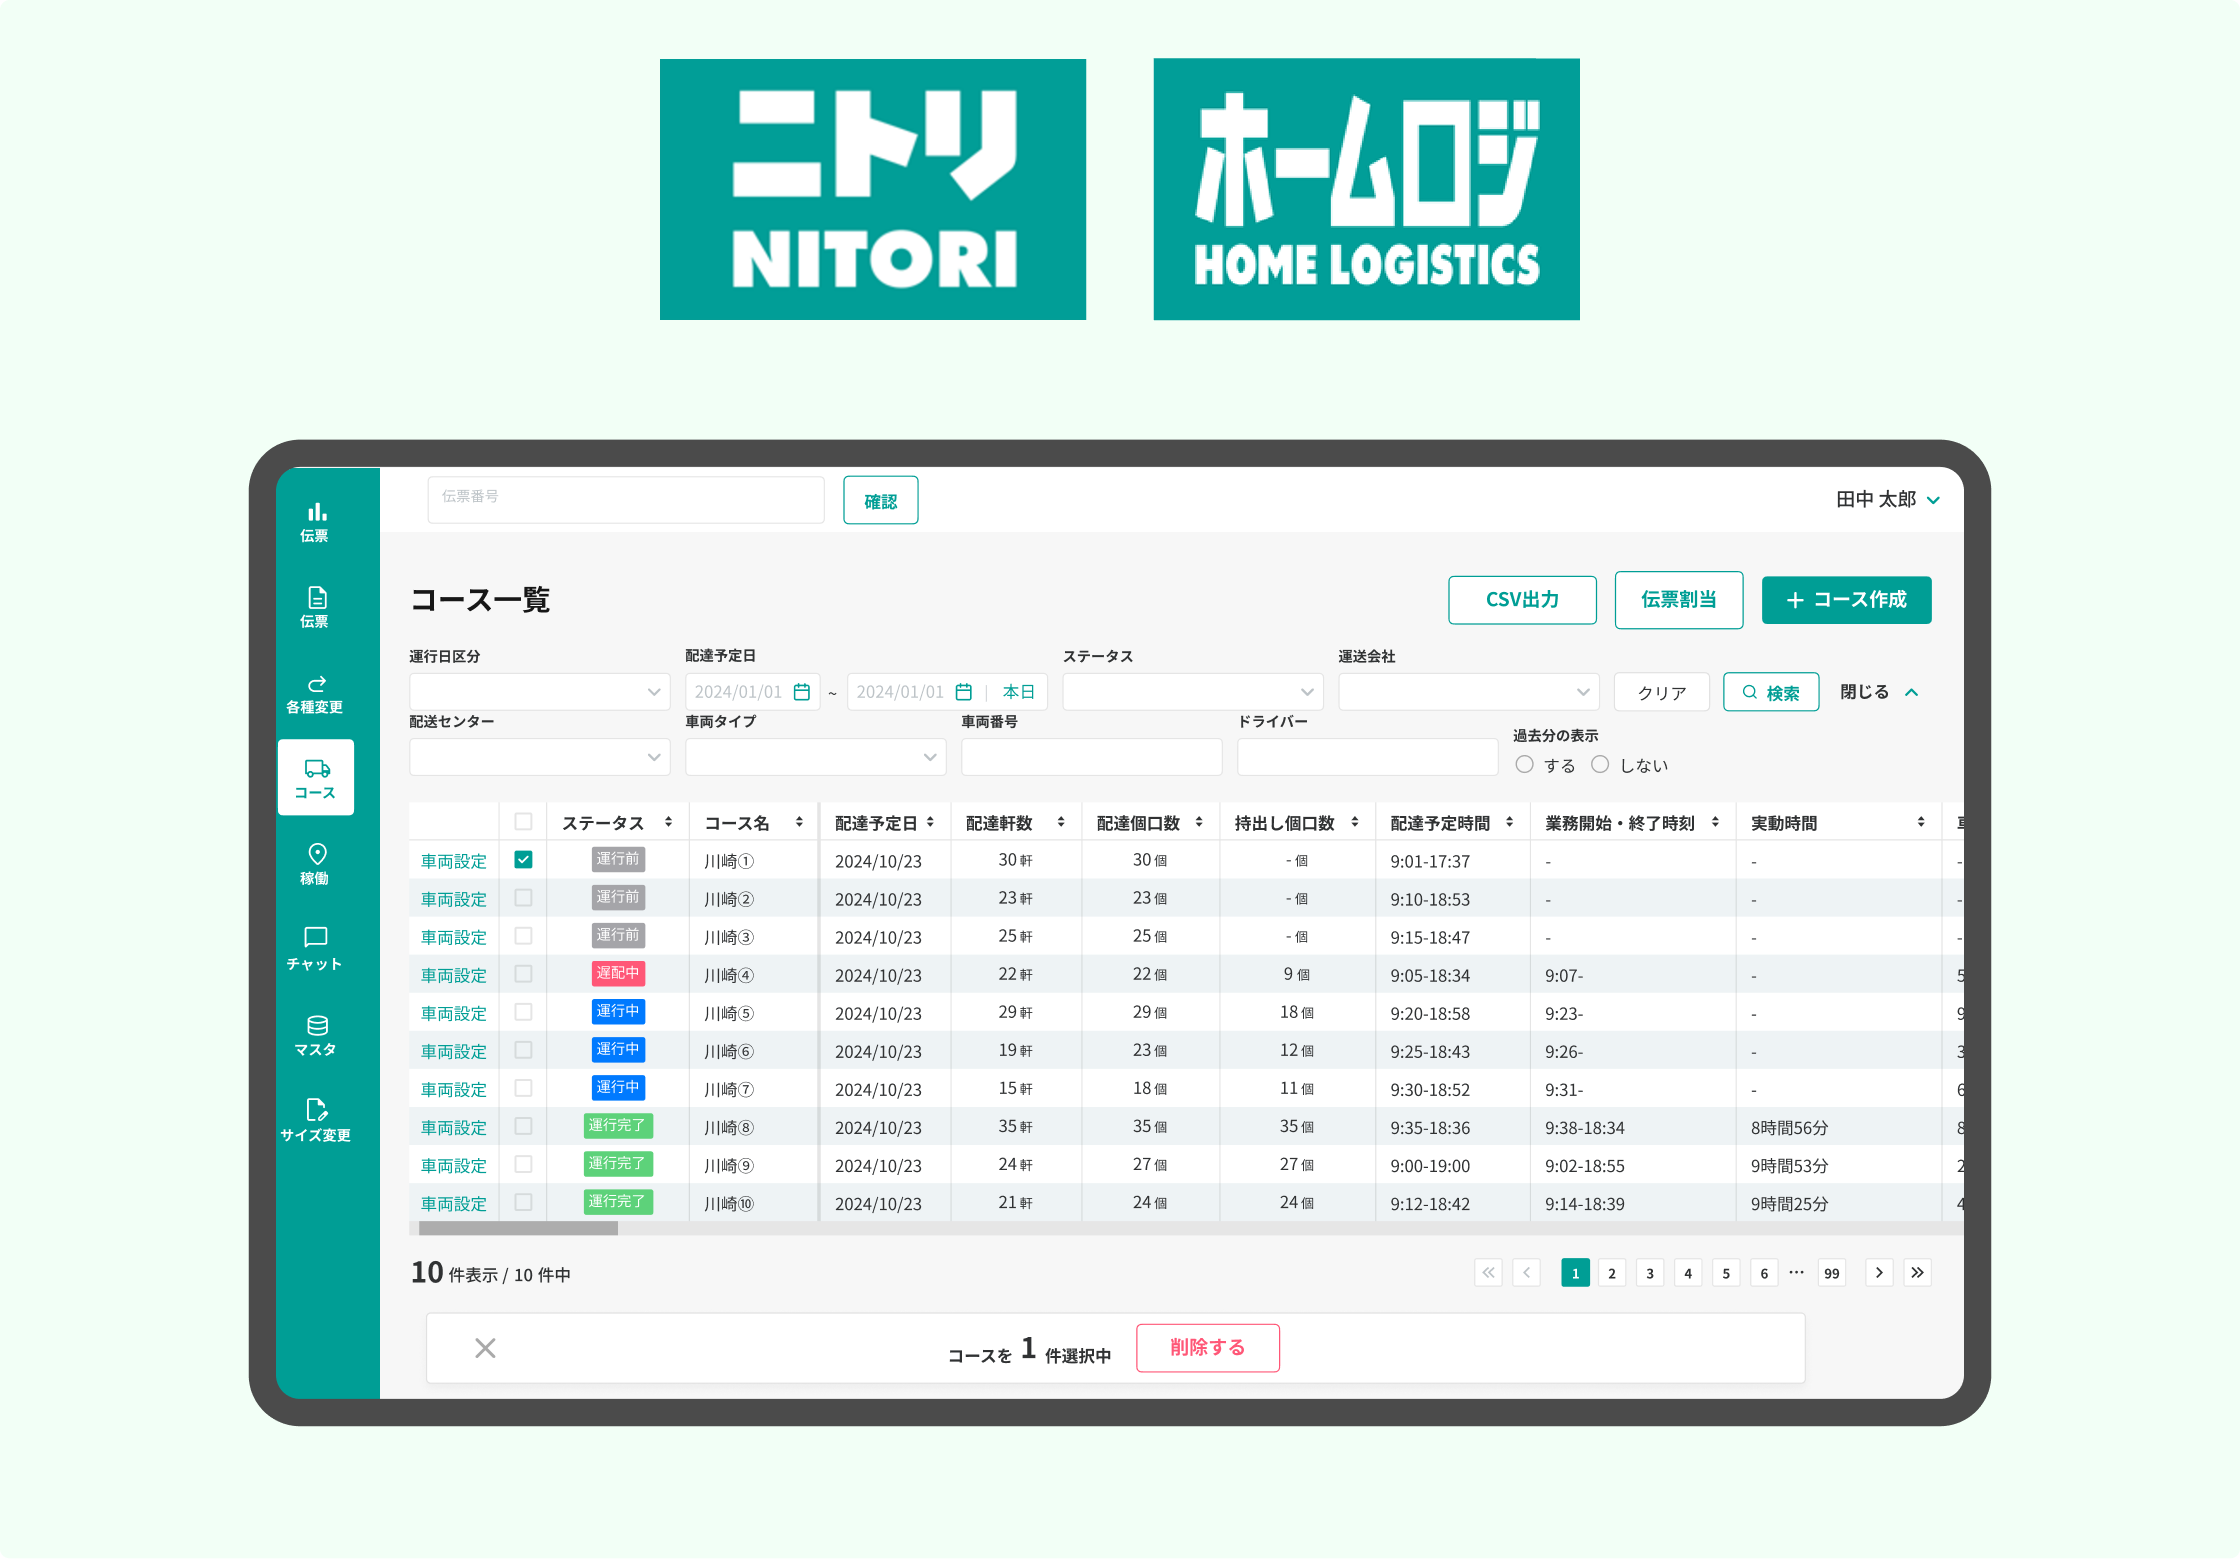Go to next page arrow
The width and height of the screenshot is (2240, 1559).
pos(1879,1272)
